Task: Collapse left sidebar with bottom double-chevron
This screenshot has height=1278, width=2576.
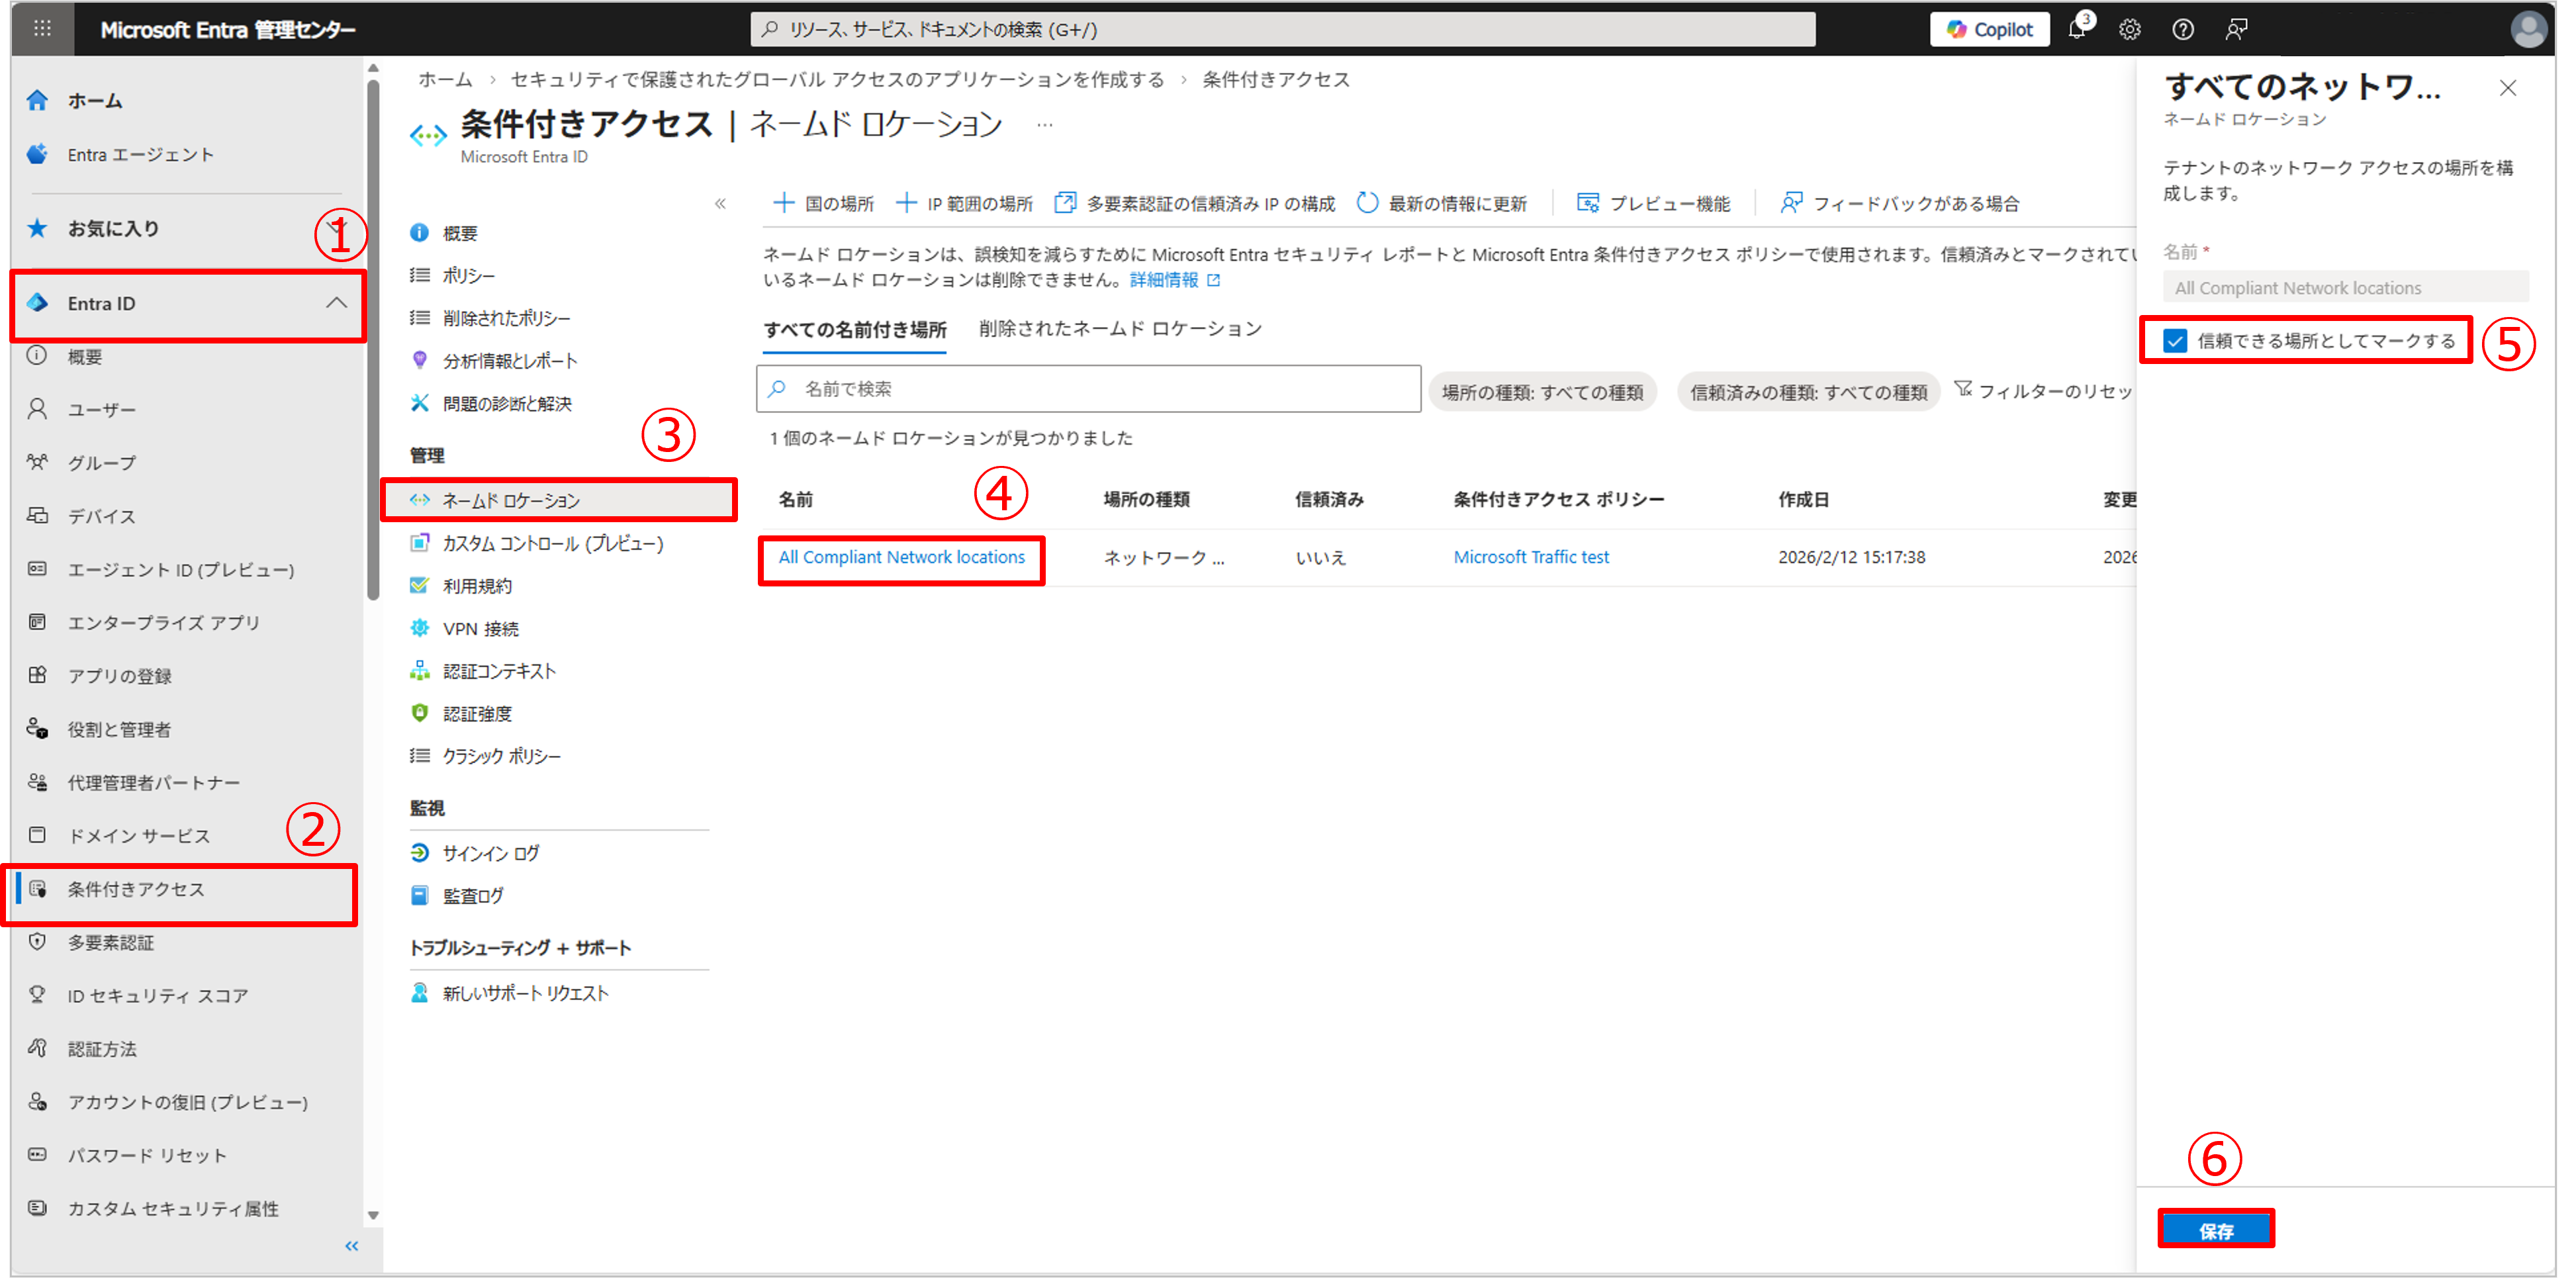Action: point(351,1246)
